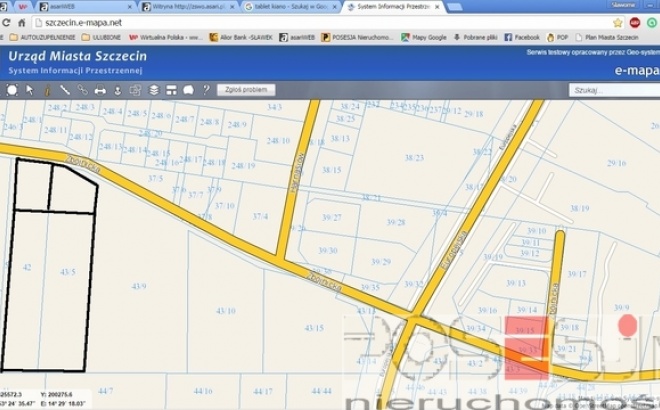Click the Zgłoś problem button

[246, 90]
